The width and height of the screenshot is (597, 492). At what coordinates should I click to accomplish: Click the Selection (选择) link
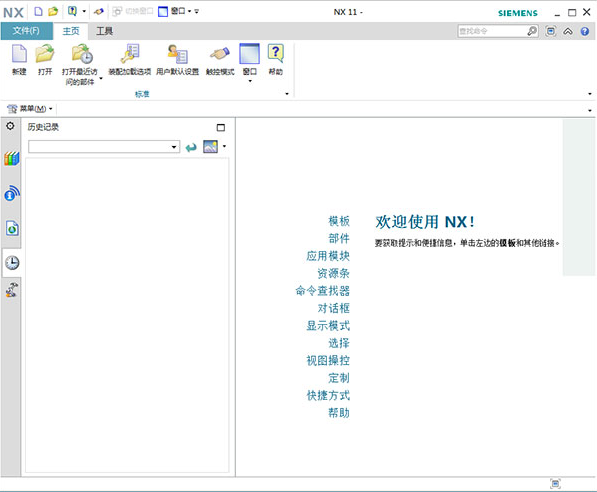[339, 343]
